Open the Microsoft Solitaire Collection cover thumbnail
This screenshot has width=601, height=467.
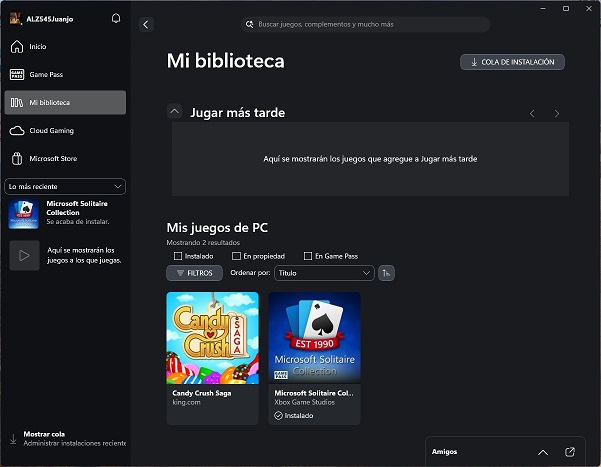(x=314, y=338)
